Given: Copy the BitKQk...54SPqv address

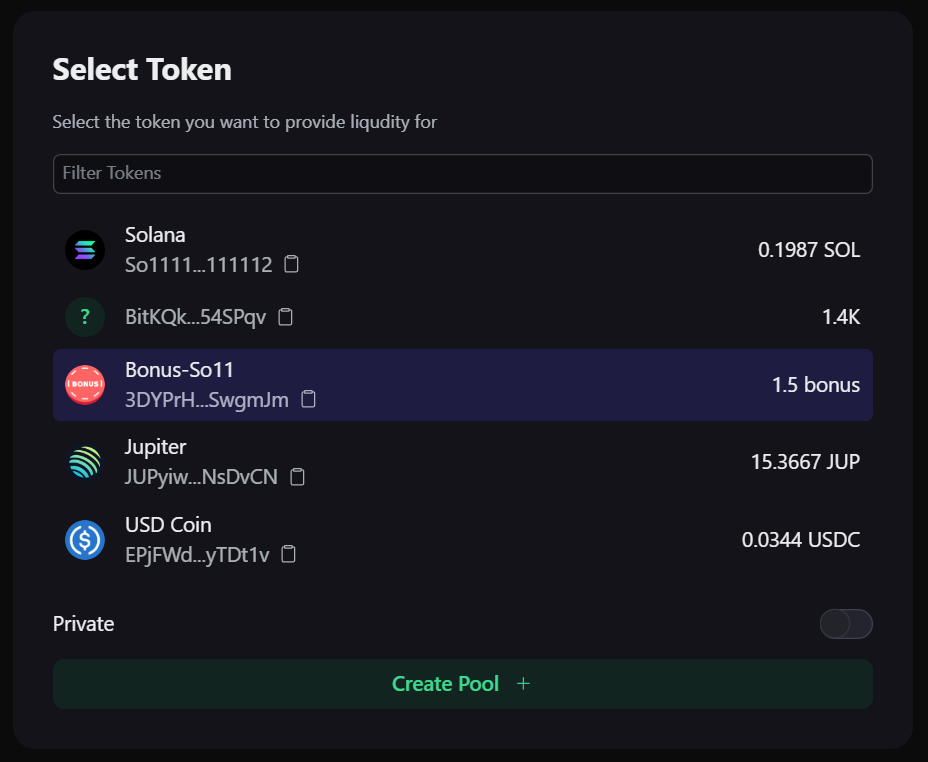Looking at the screenshot, I should [x=286, y=317].
